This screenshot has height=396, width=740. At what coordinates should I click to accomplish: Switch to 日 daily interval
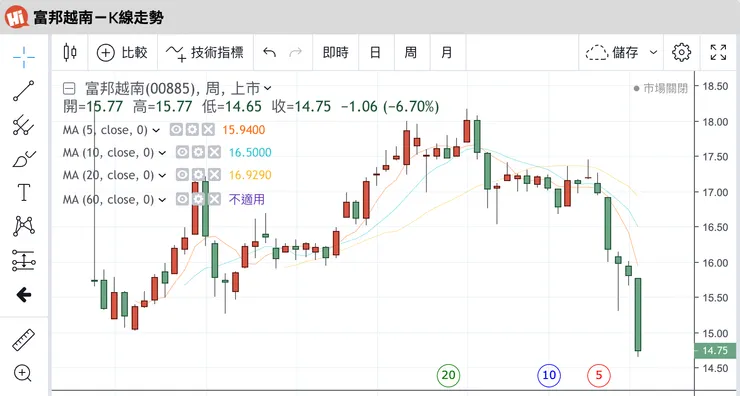pyautogui.click(x=375, y=52)
